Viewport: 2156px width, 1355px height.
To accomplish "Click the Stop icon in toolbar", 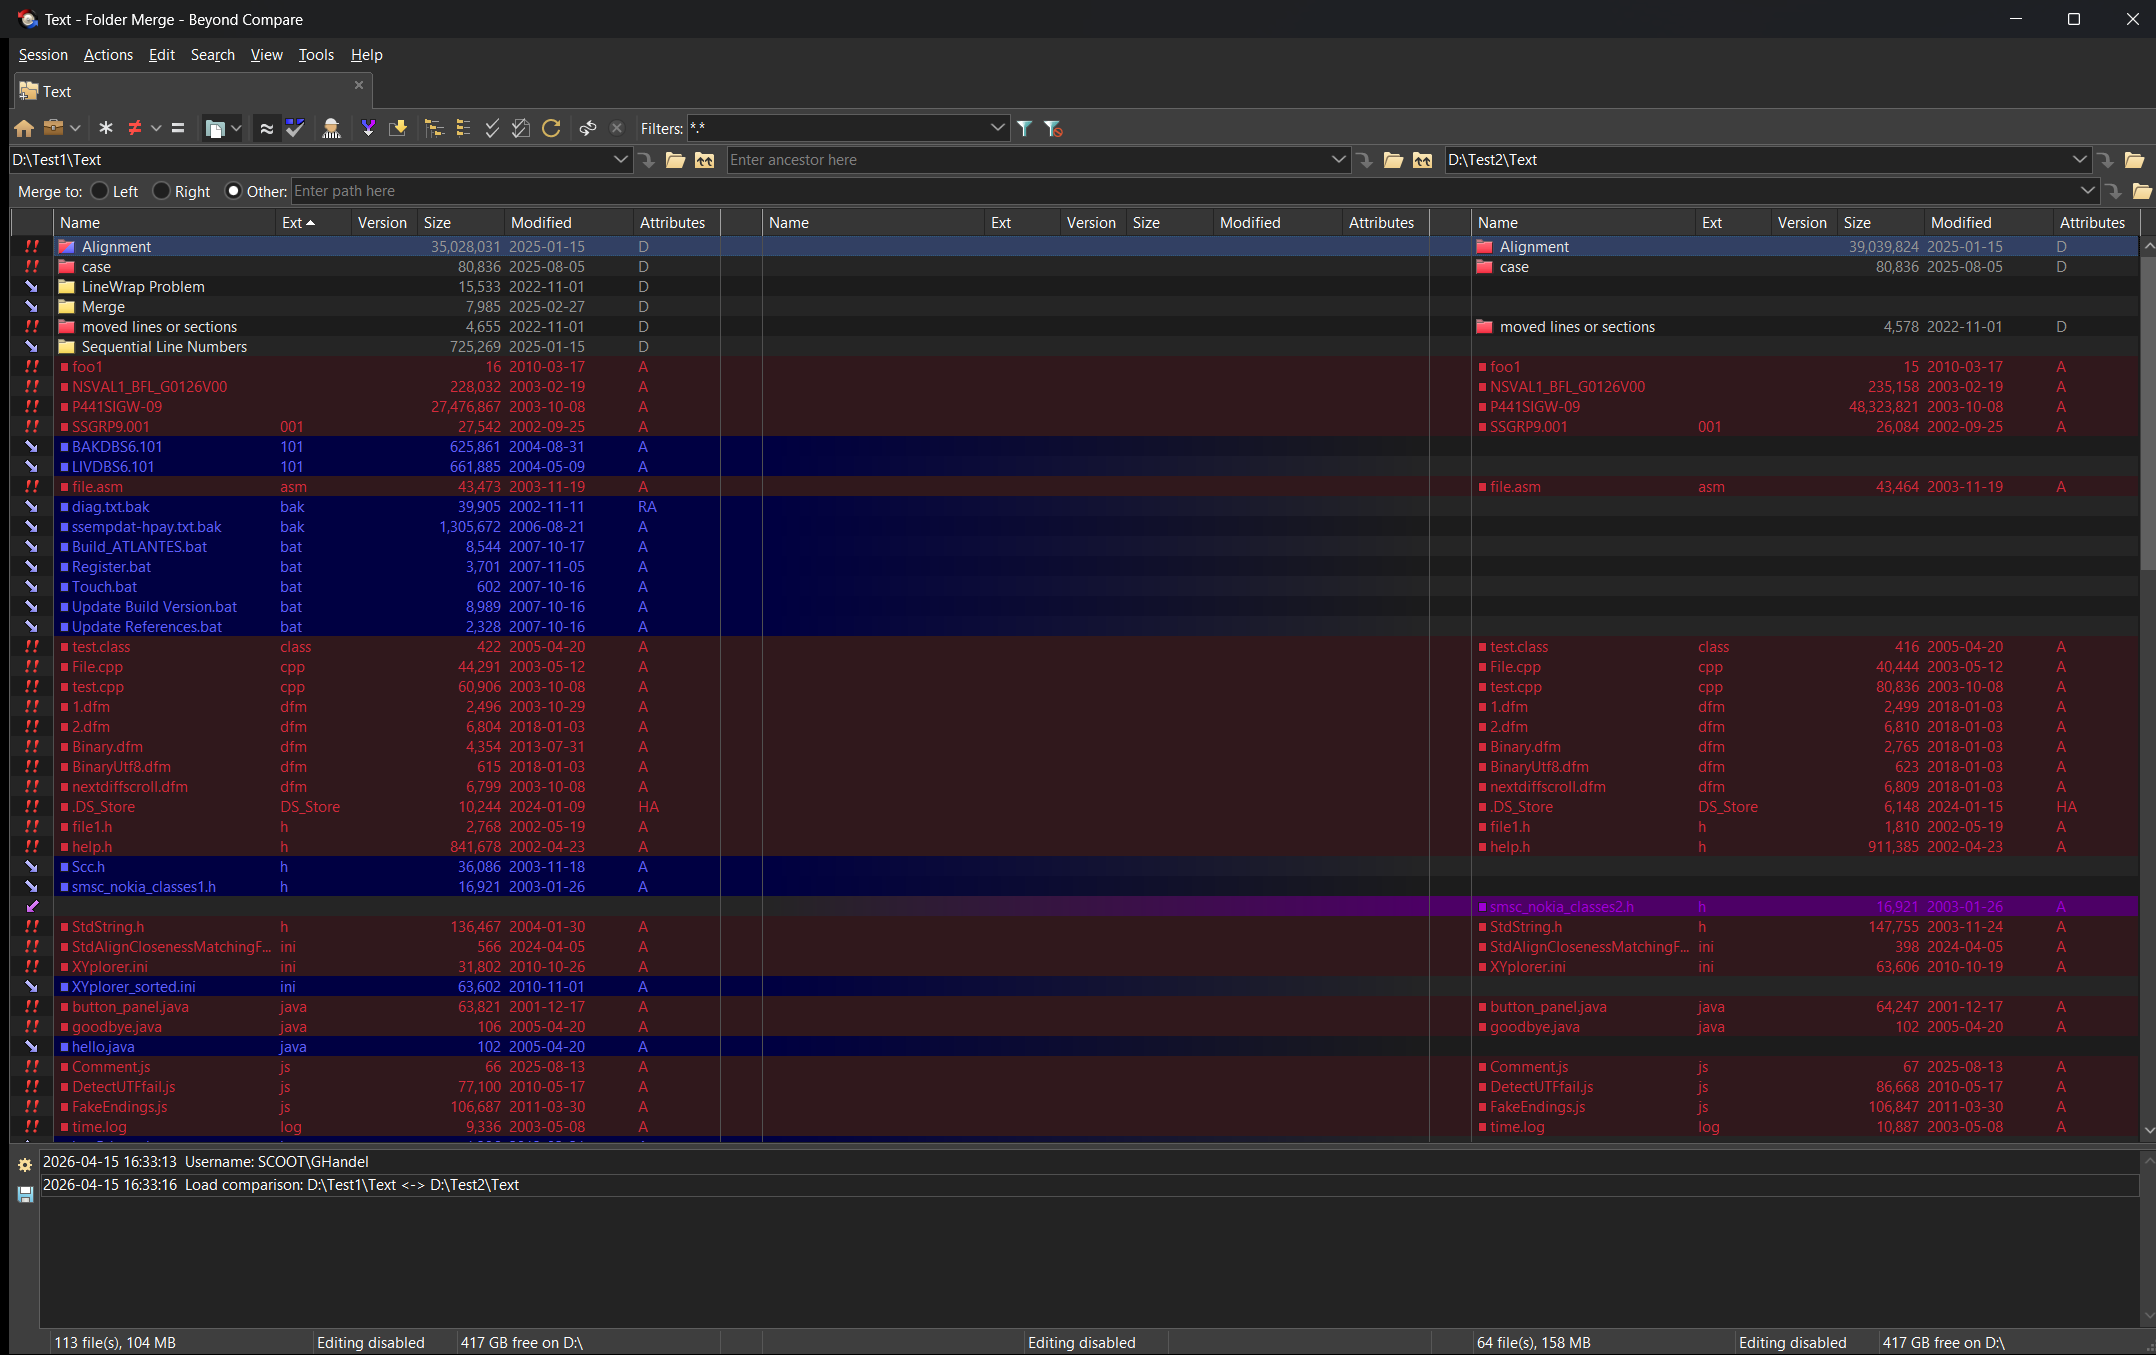I will coord(617,128).
